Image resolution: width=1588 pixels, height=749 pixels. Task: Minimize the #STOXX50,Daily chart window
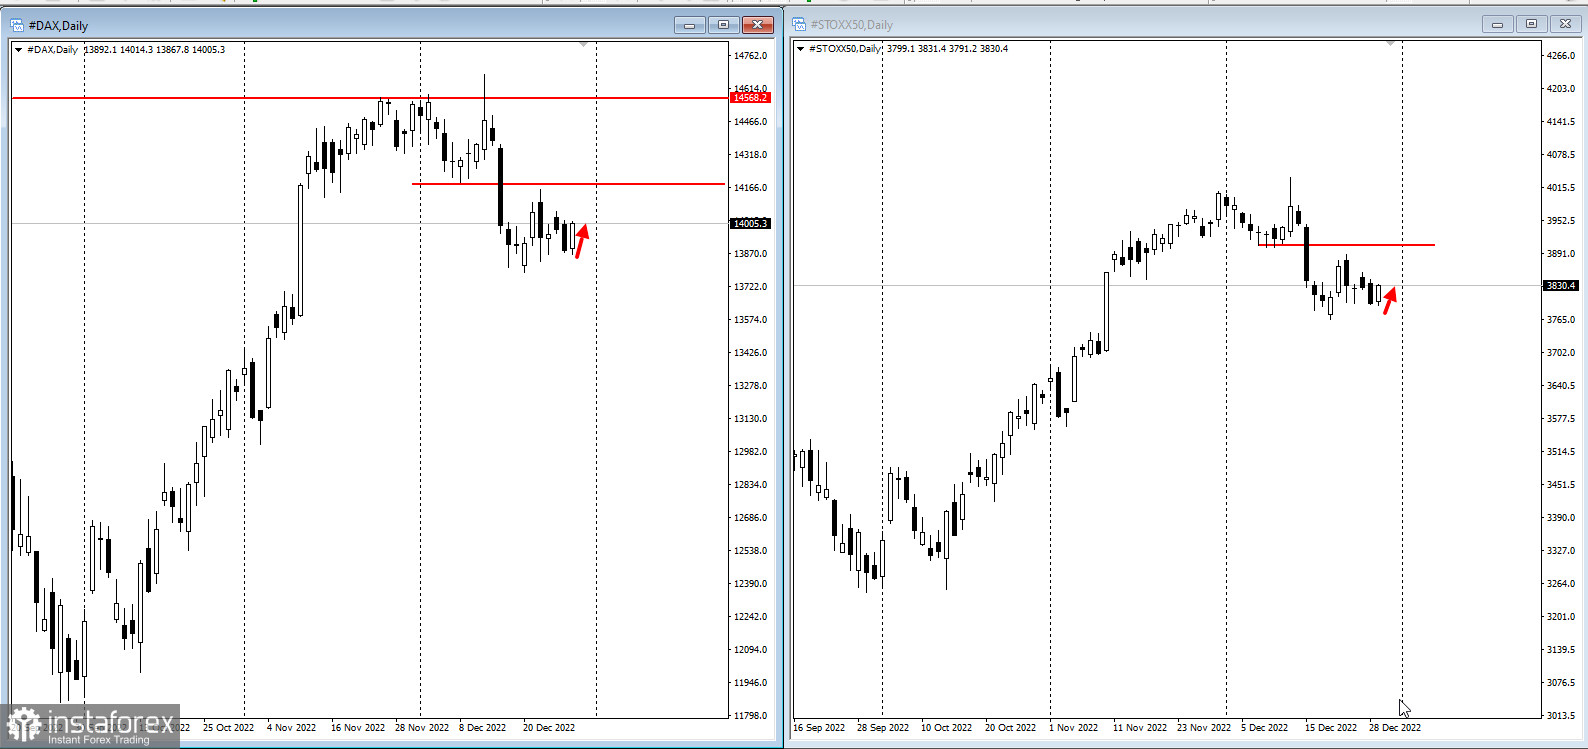click(1497, 24)
